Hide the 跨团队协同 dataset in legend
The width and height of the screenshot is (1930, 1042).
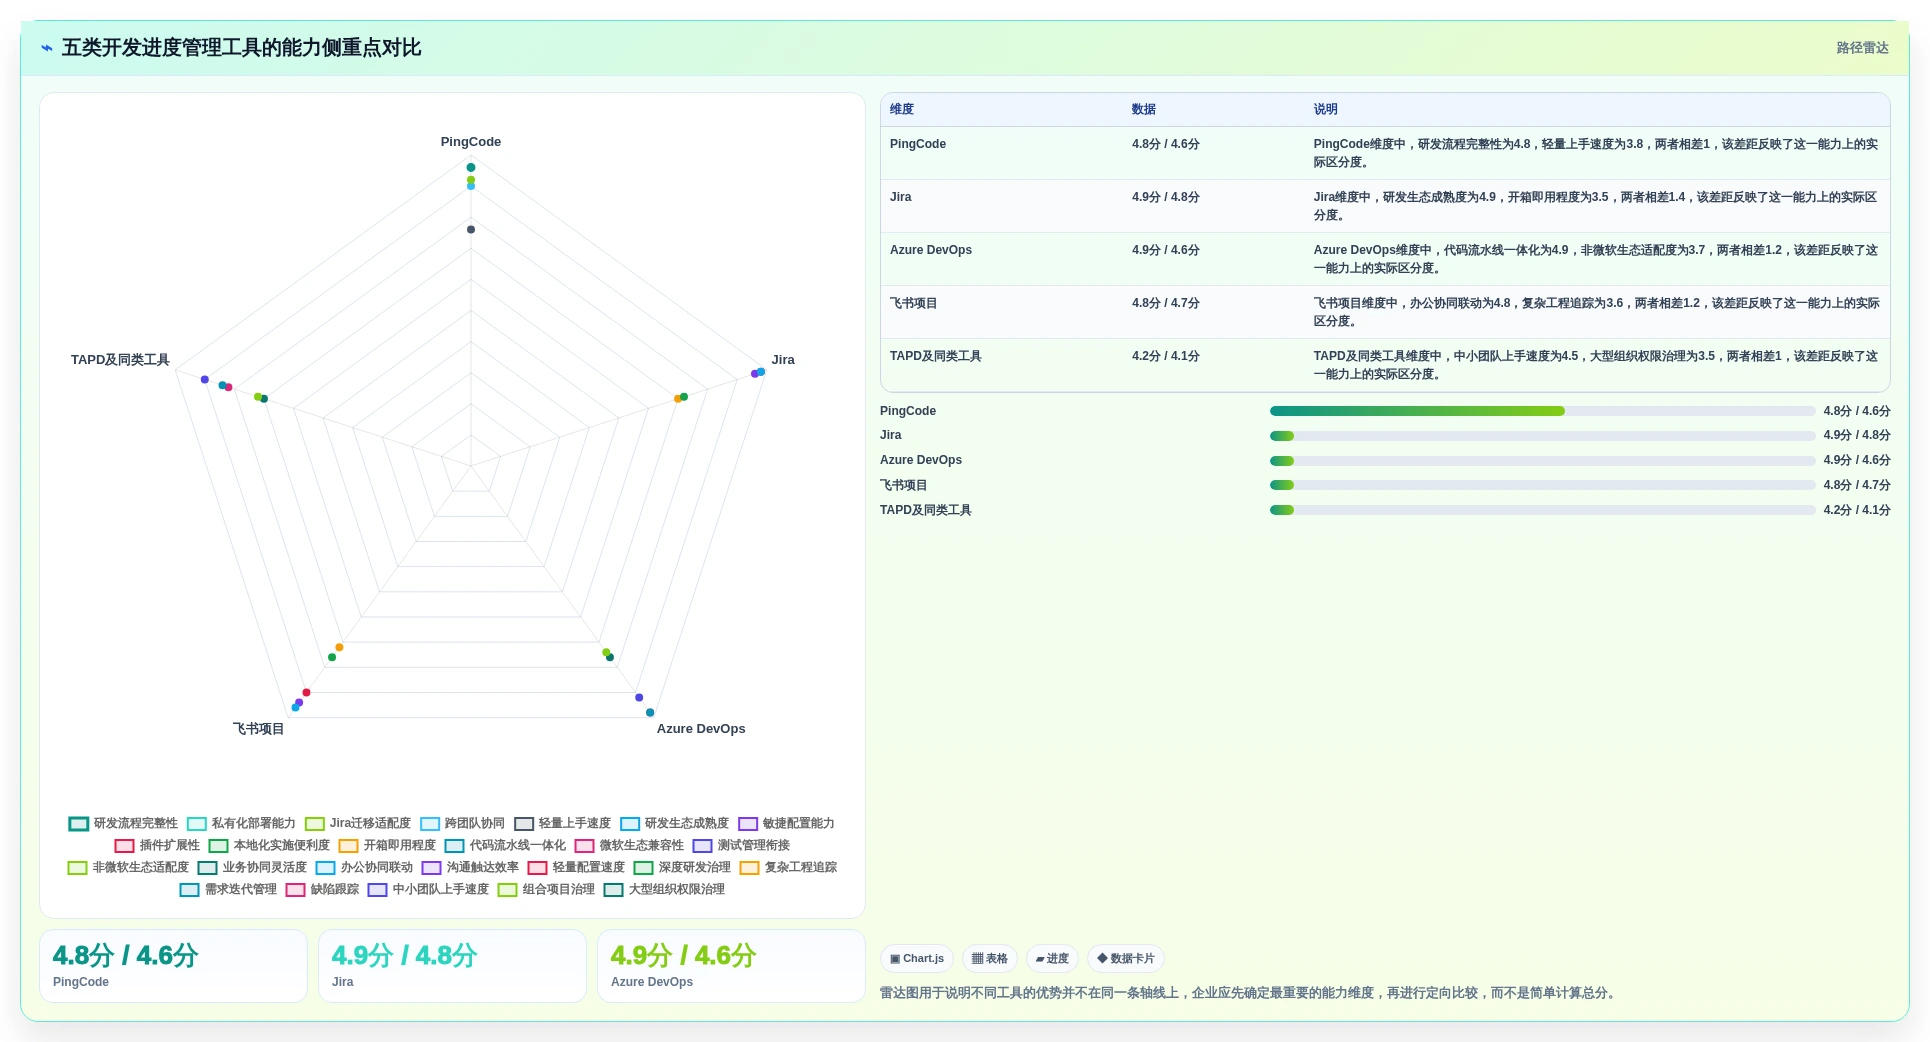click(x=462, y=823)
